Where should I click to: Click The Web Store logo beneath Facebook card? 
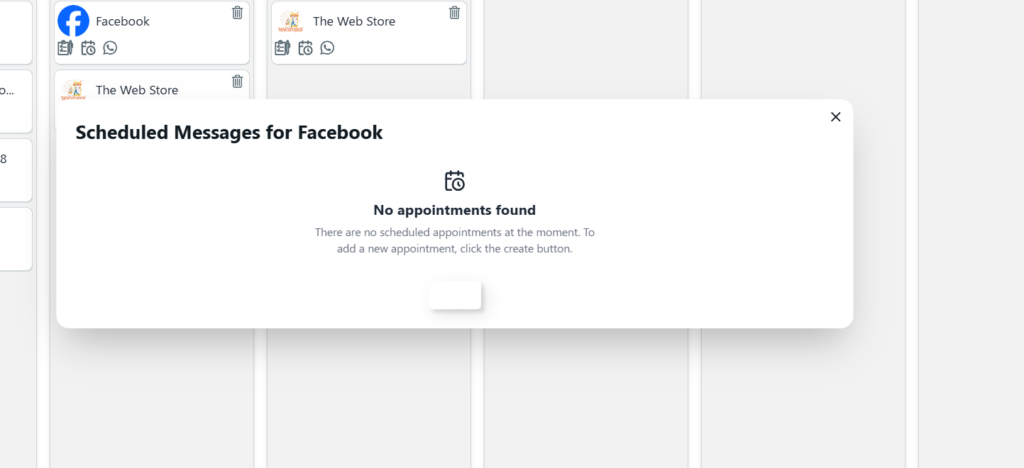(73, 90)
